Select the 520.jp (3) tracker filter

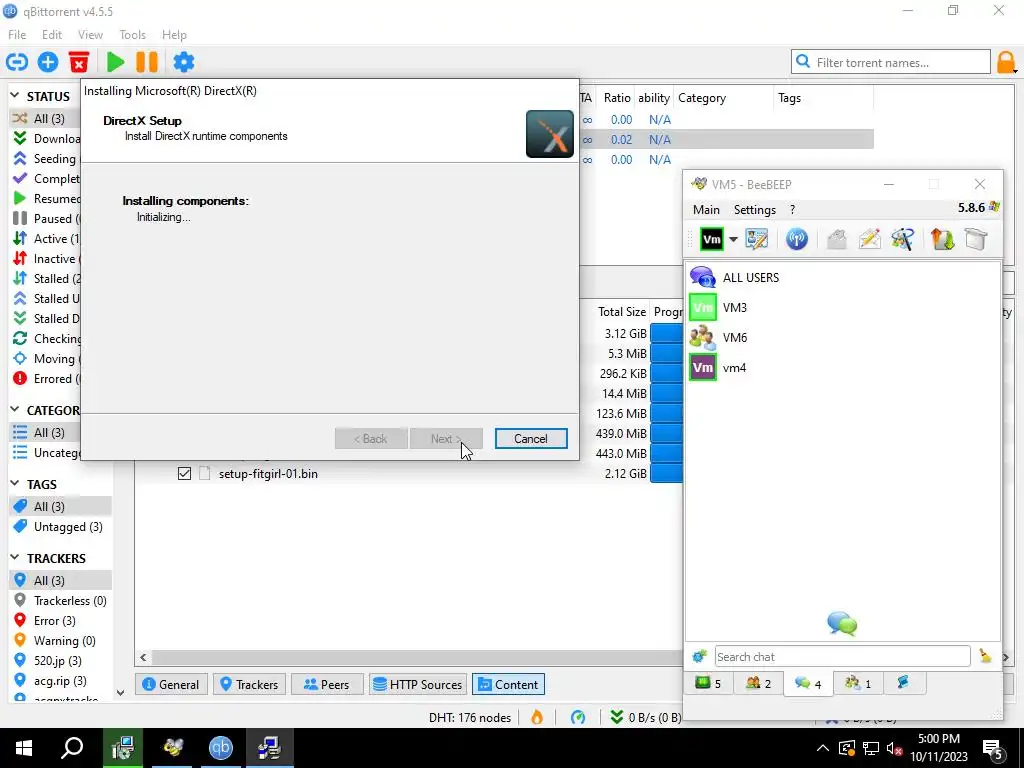(x=60, y=661)
